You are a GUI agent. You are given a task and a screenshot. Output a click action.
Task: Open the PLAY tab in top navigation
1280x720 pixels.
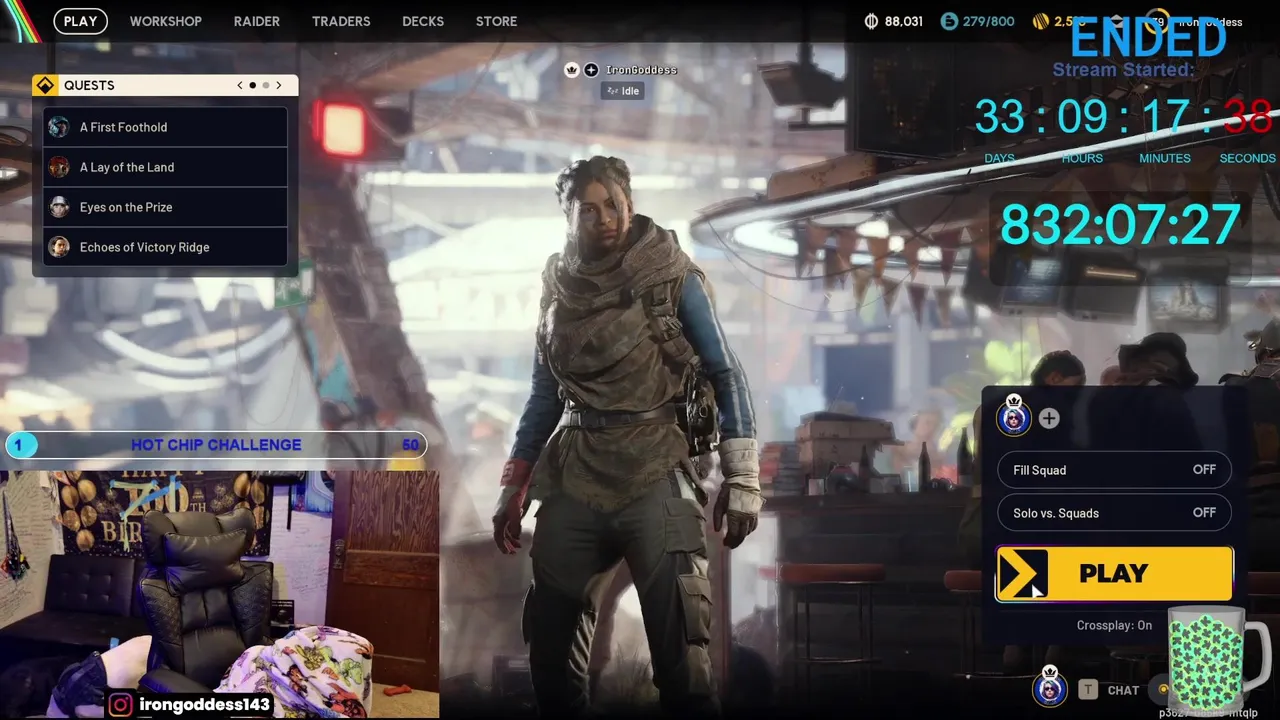80,21
